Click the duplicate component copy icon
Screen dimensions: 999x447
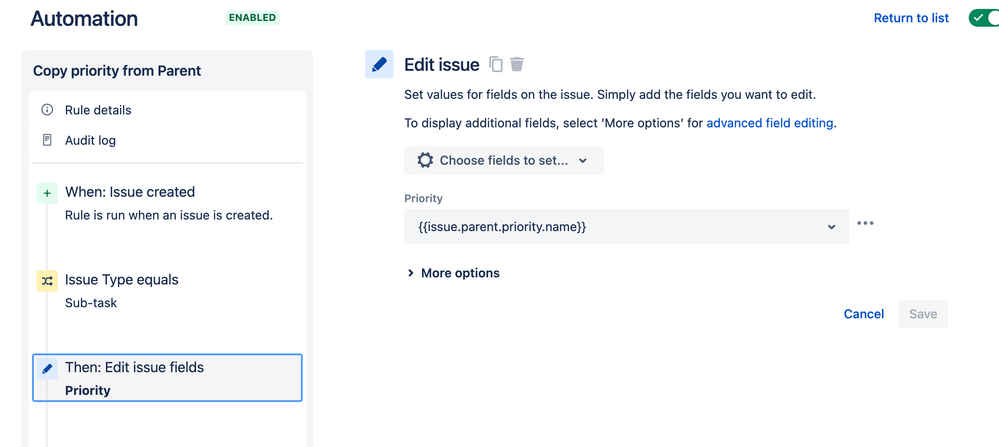click(496, 64)
